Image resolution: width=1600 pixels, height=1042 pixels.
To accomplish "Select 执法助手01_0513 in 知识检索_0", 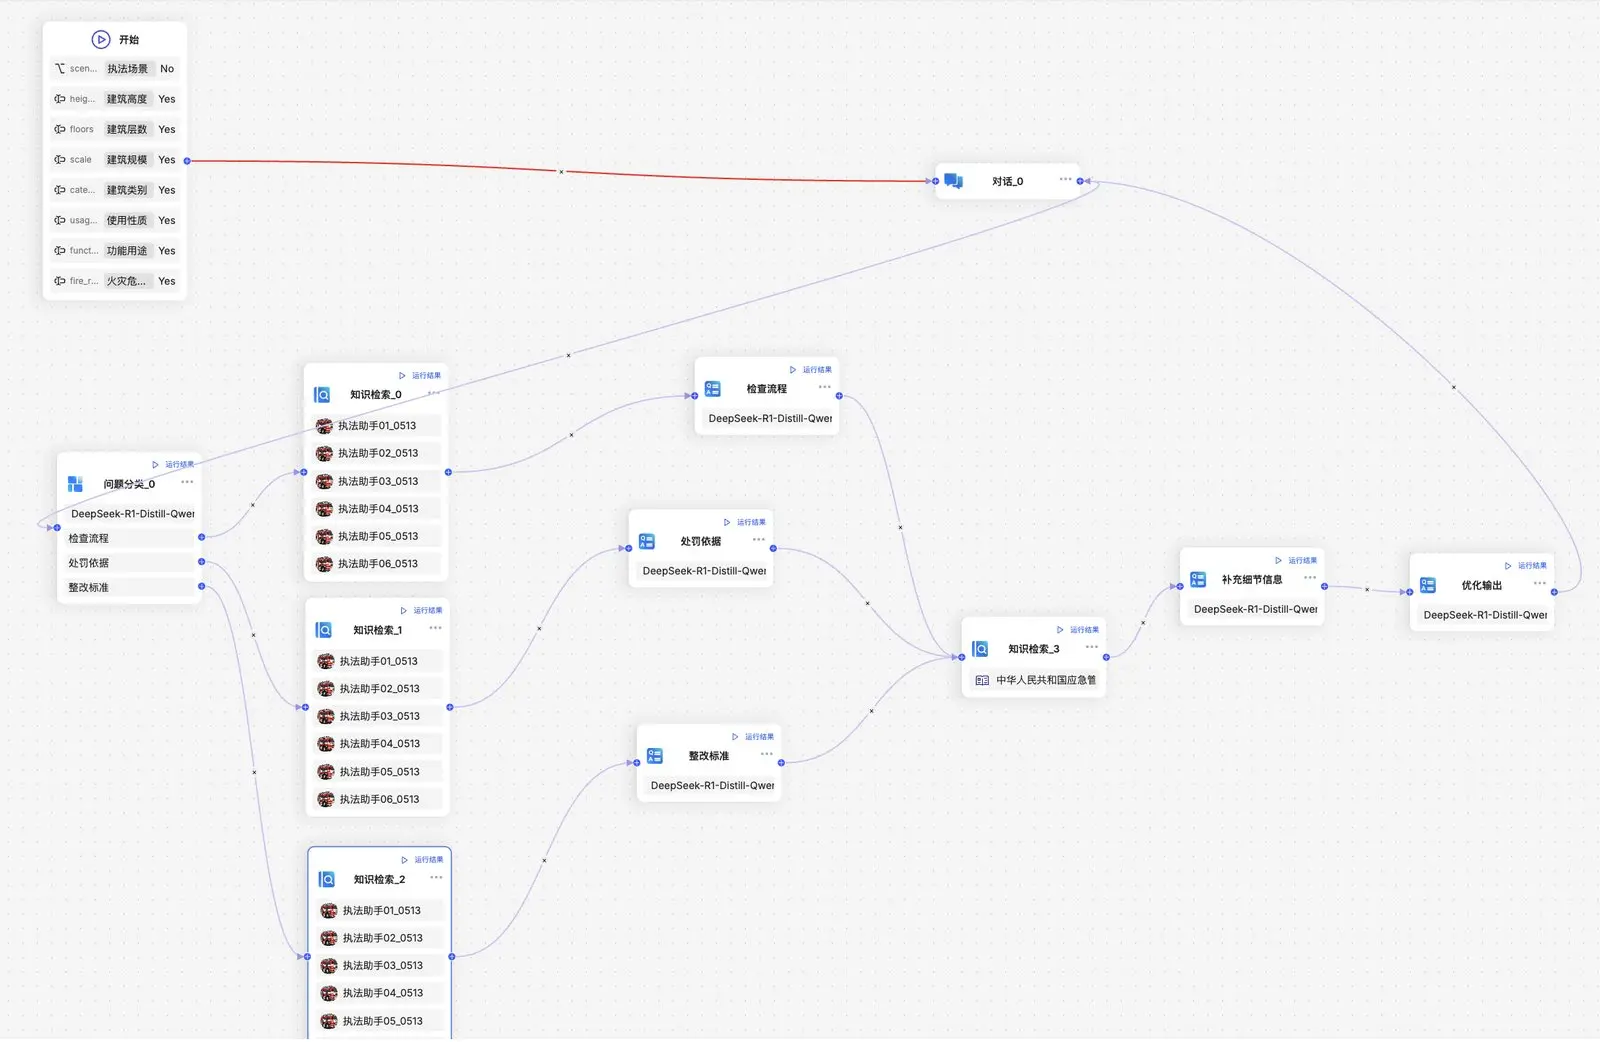I will (x=376, y=426).
